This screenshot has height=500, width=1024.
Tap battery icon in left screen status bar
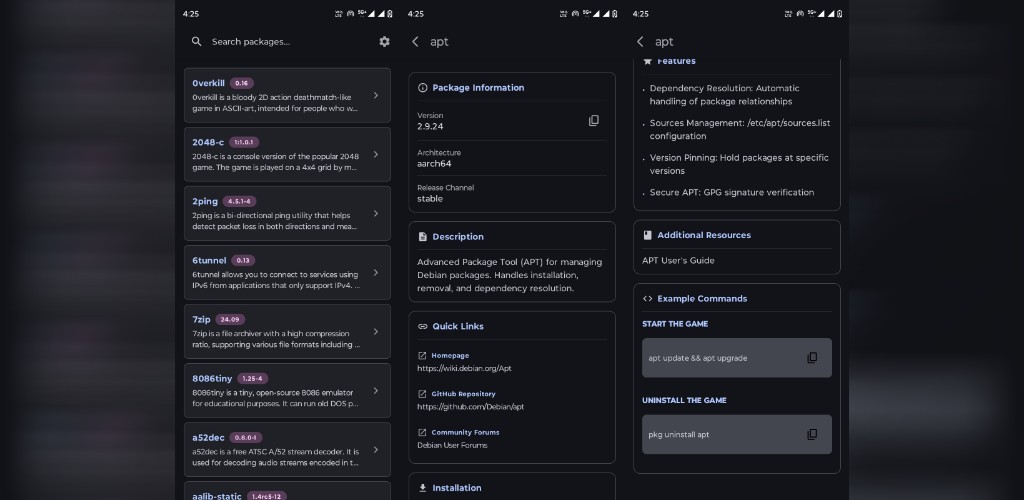[390, 14]
